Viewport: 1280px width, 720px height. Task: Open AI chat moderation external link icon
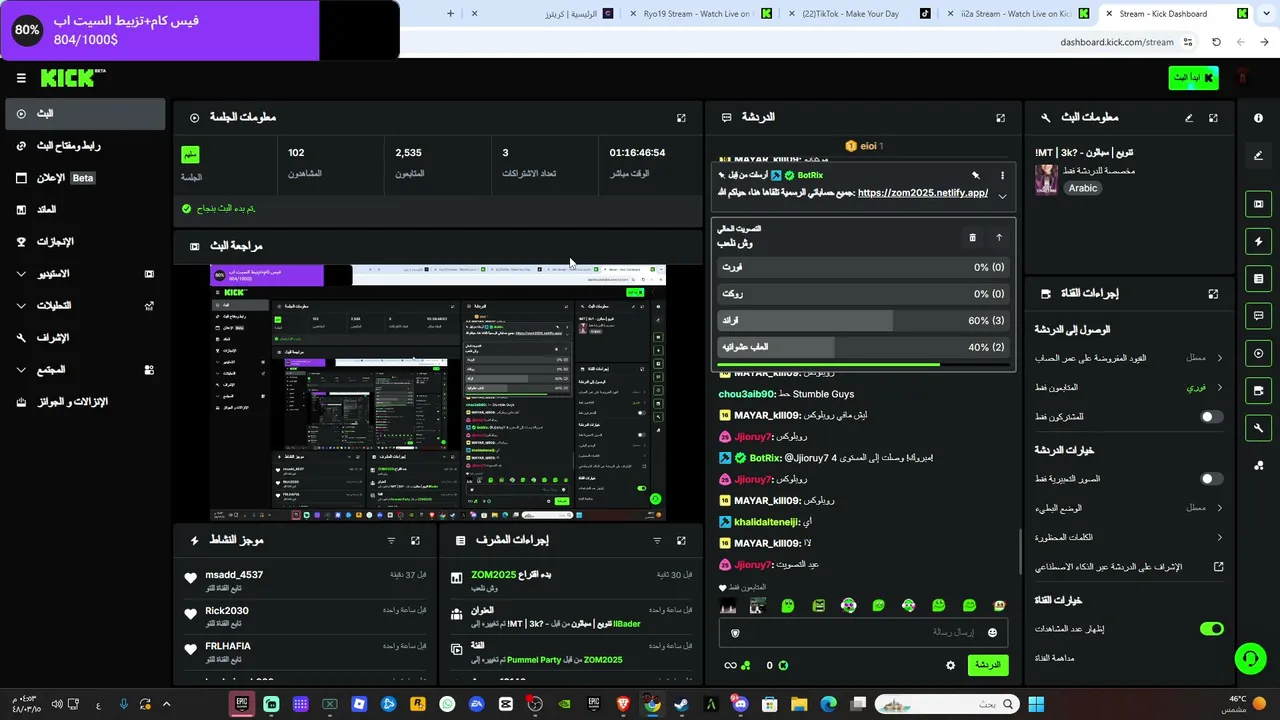pos(1219,567)
